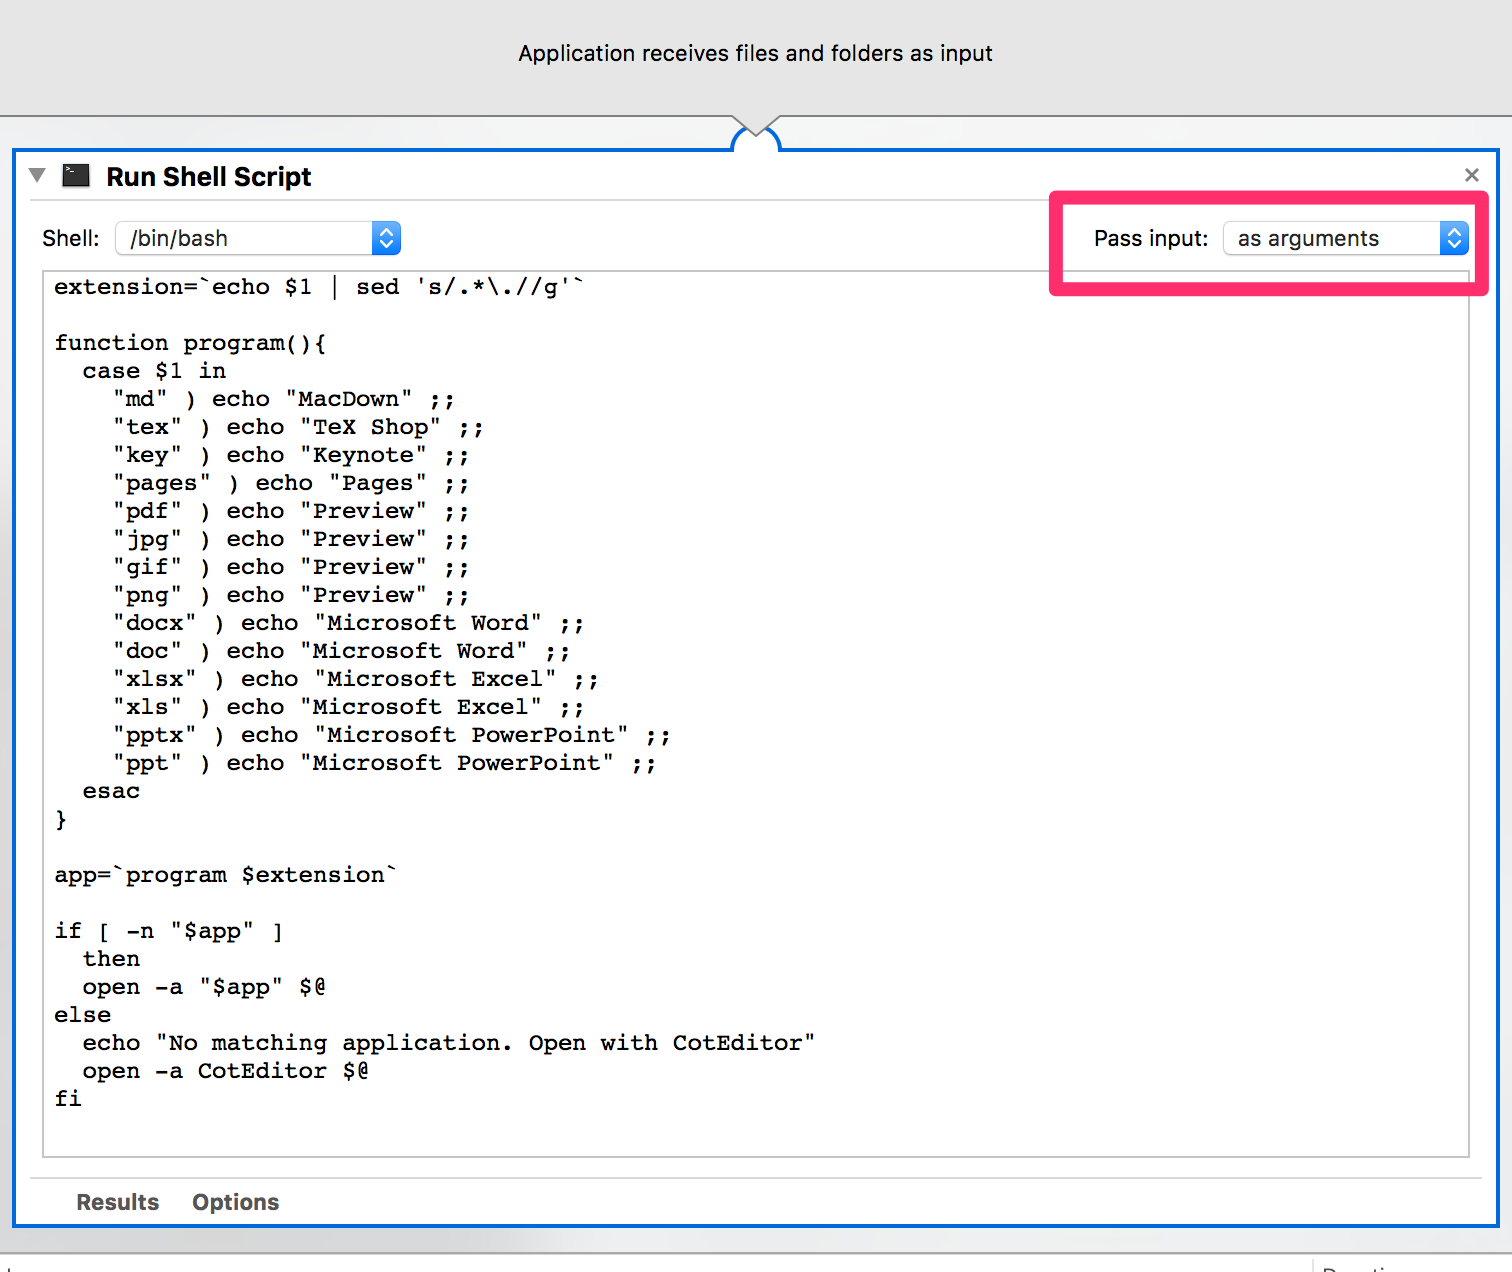Click the empty area below the script text
The width and height of the screenshot is (1512, 1272).
click(x=755, y=1135)
